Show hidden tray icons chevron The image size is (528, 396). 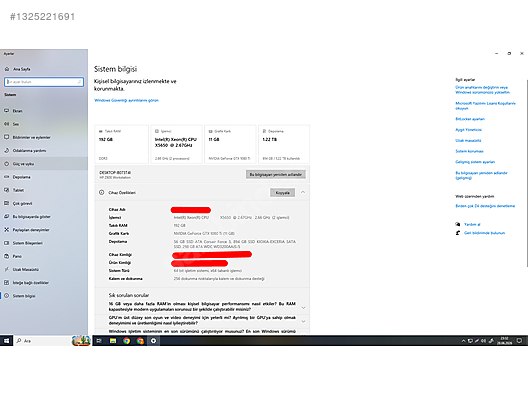tap(463, 341)
